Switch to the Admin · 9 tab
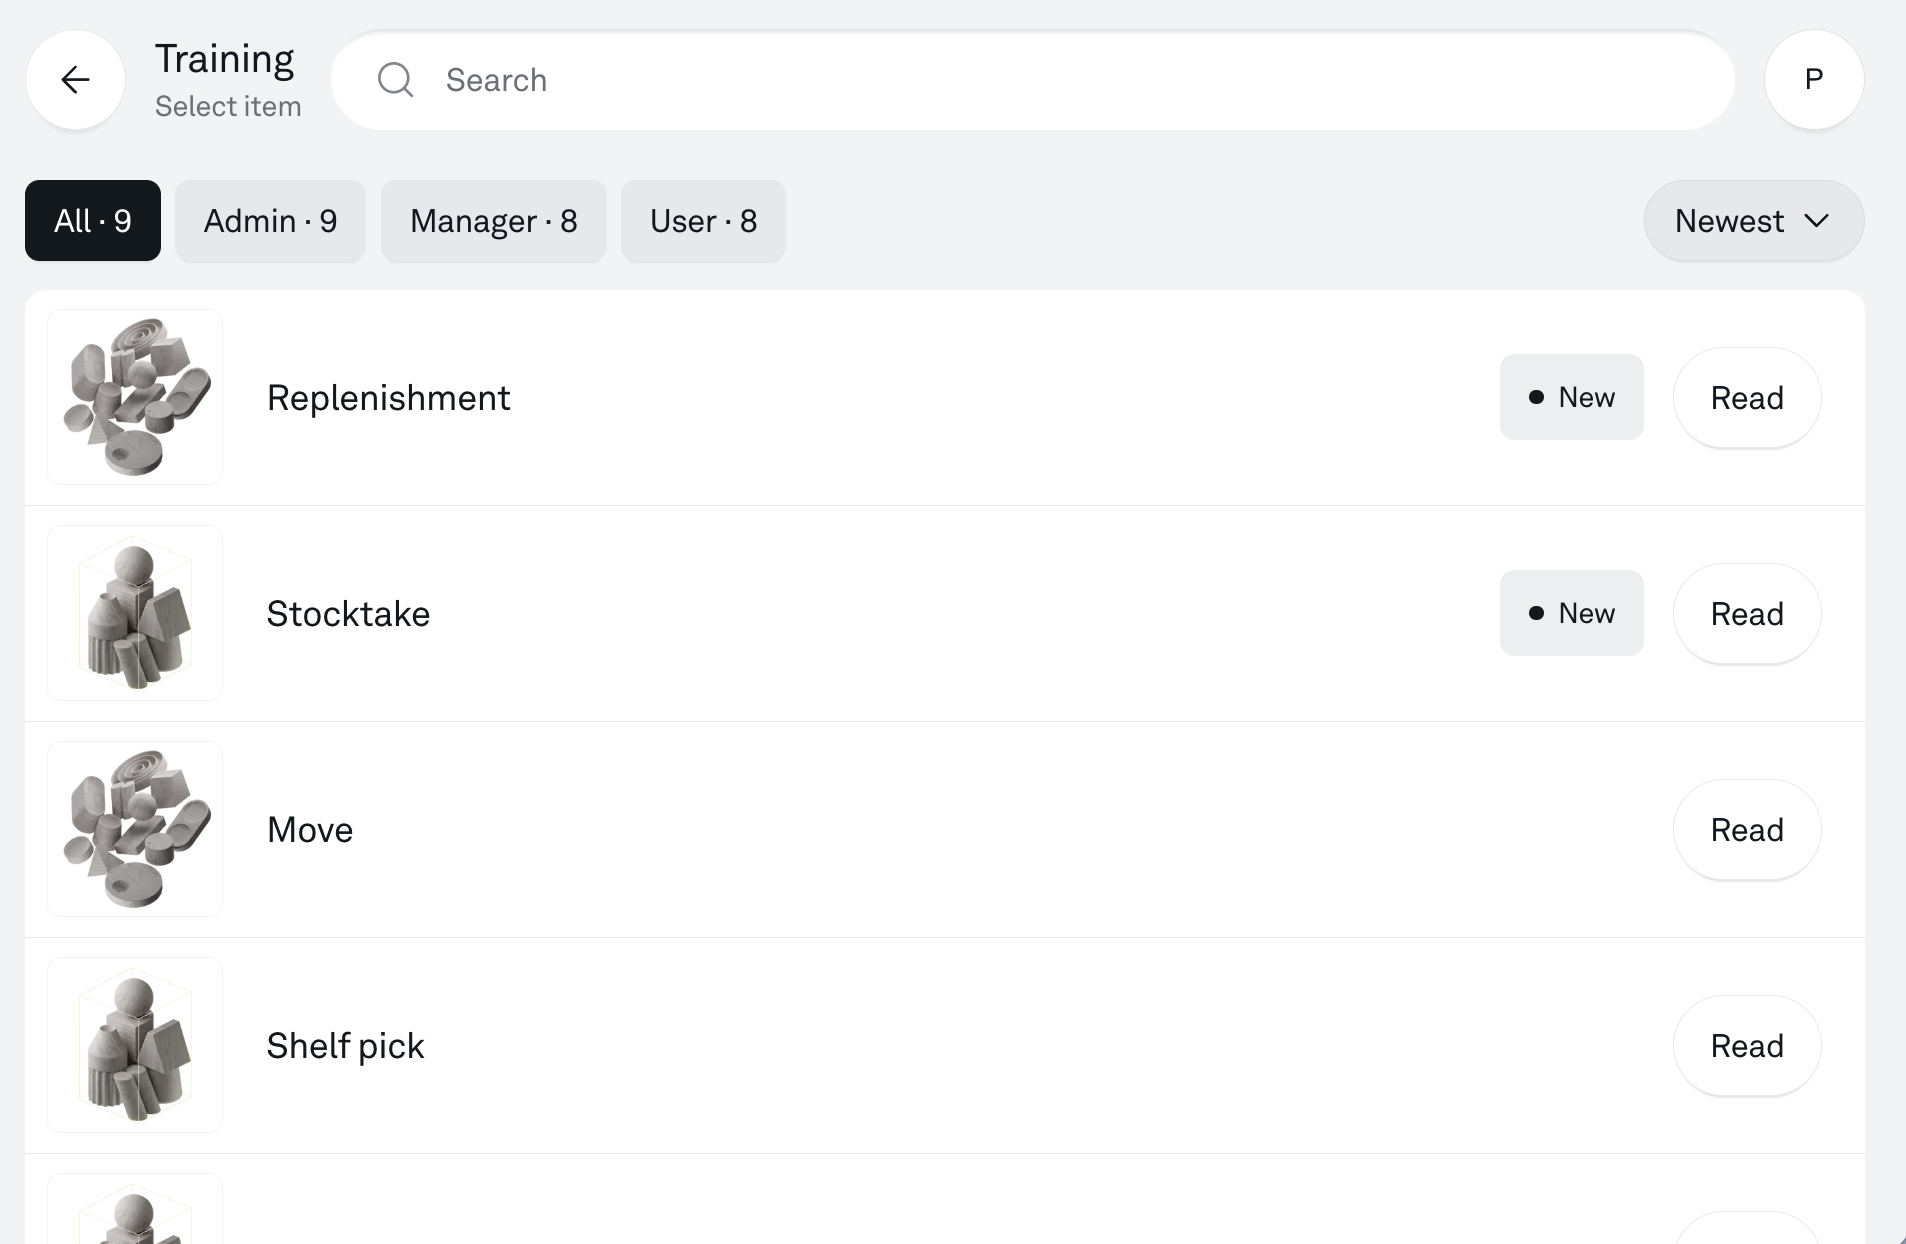This screenshot has width=1906, height=1244. pos(270,221)
